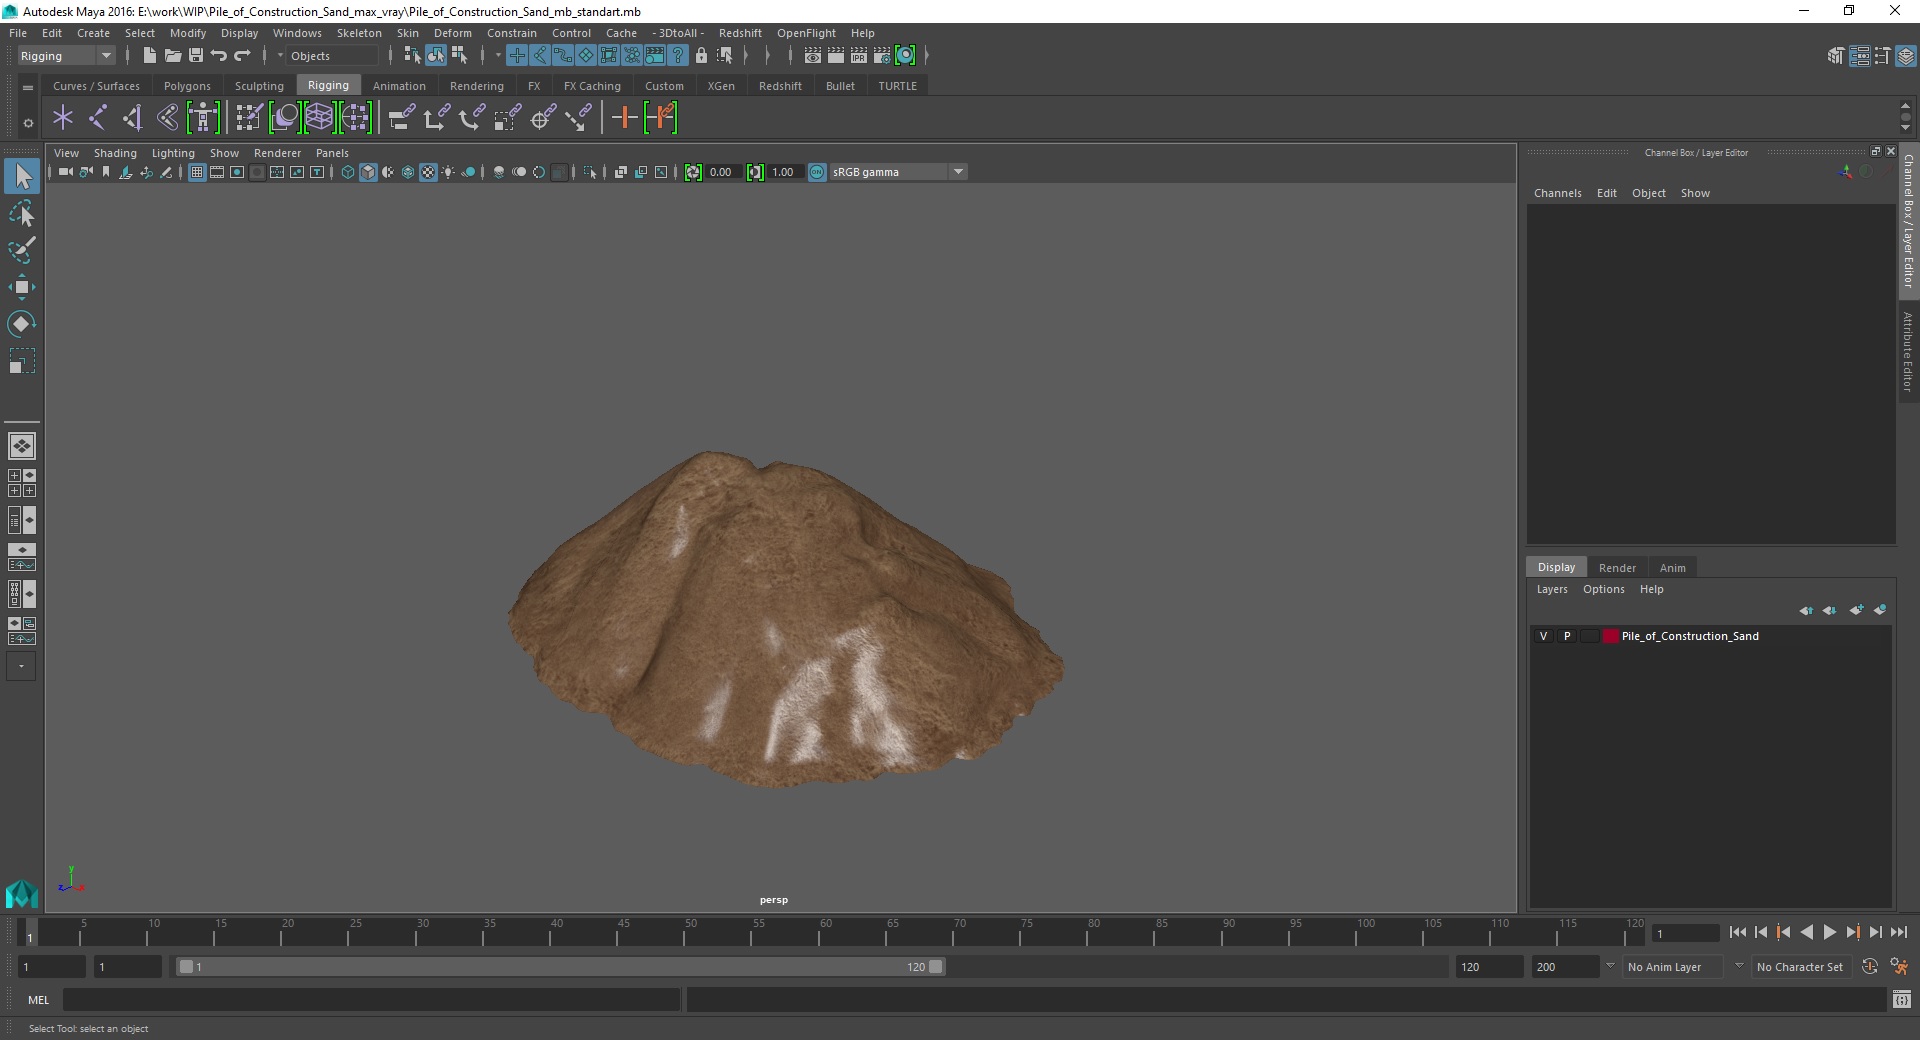Open Render Settings window
The width and height of the screenshot is (1920, 1040).
[882, 56]
